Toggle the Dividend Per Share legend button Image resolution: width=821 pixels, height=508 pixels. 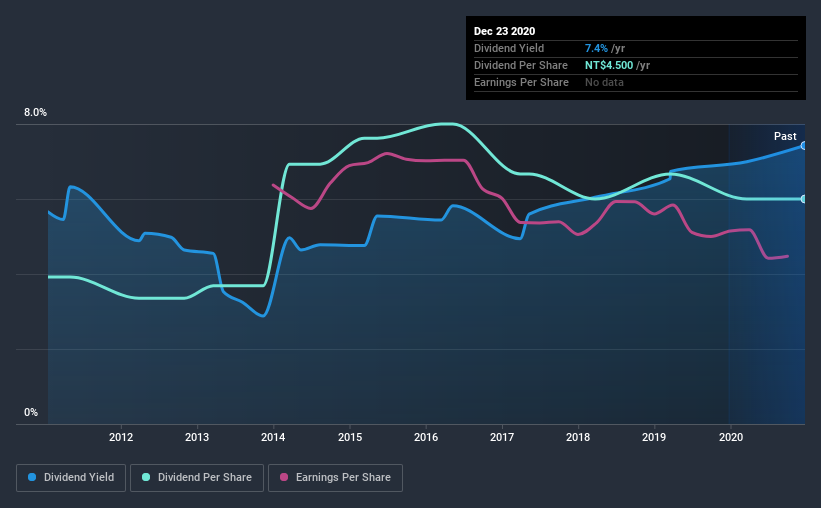(197, 478)
